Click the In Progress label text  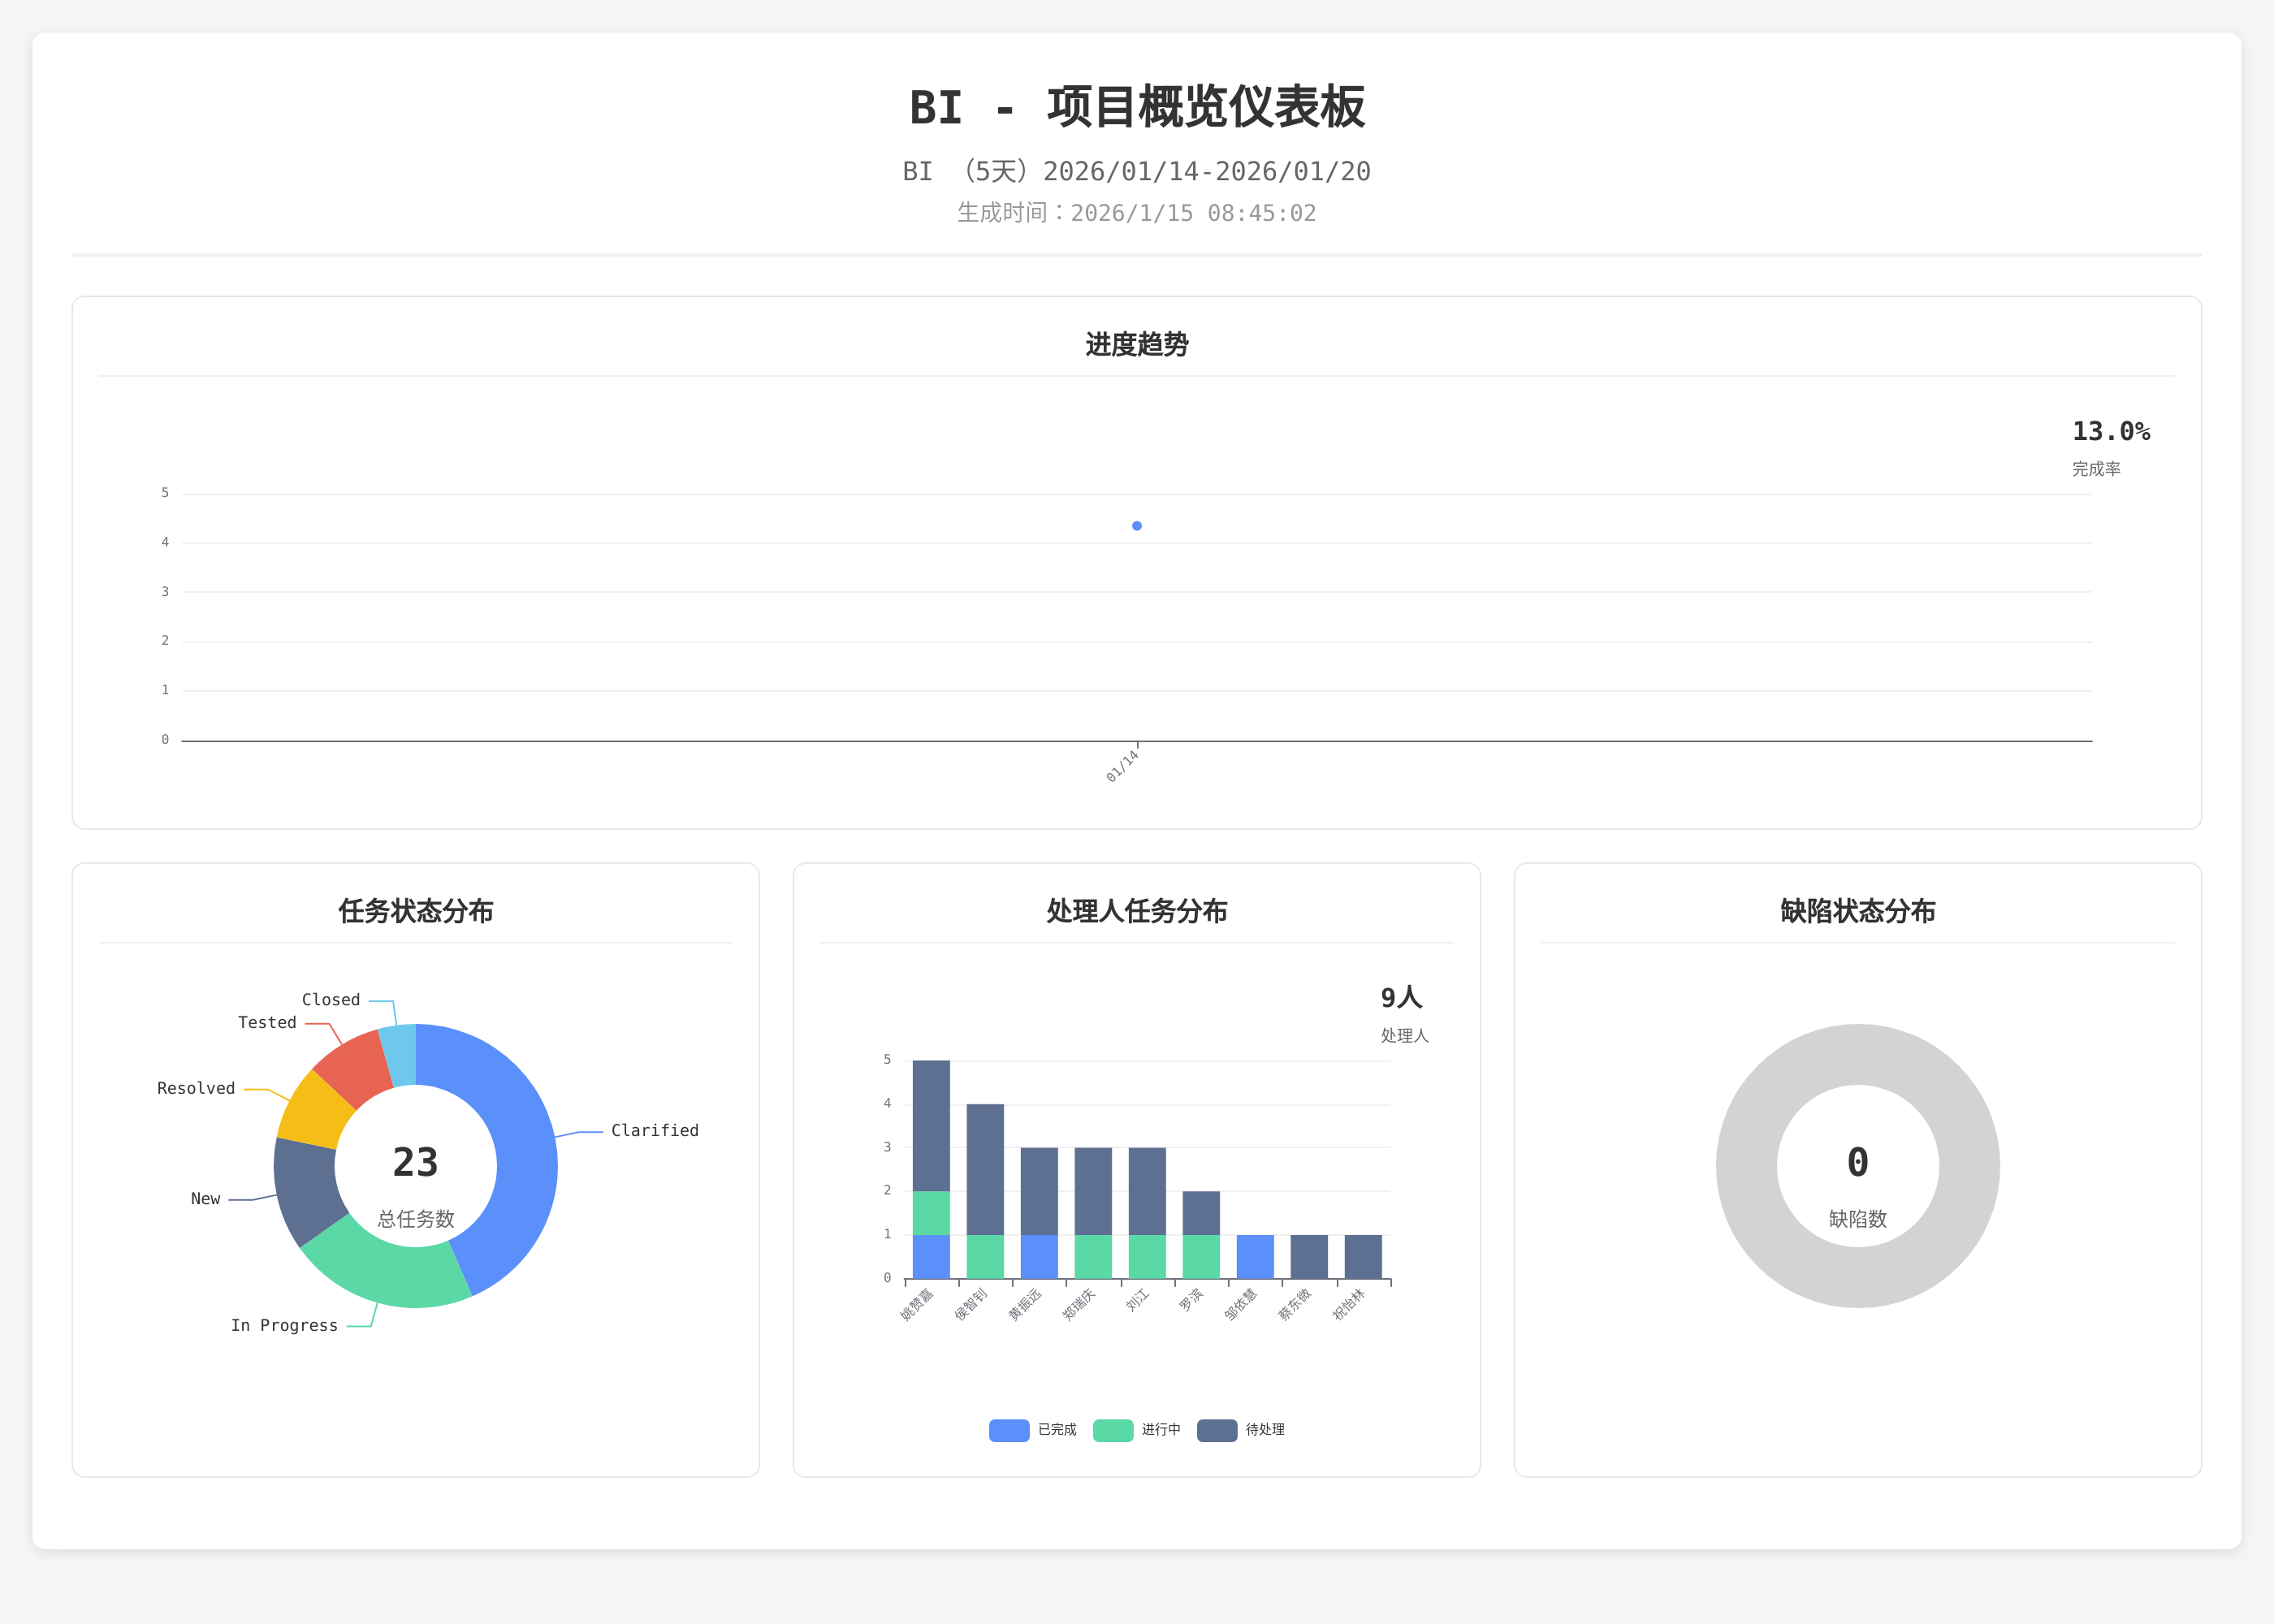(x=284, y=1326)
